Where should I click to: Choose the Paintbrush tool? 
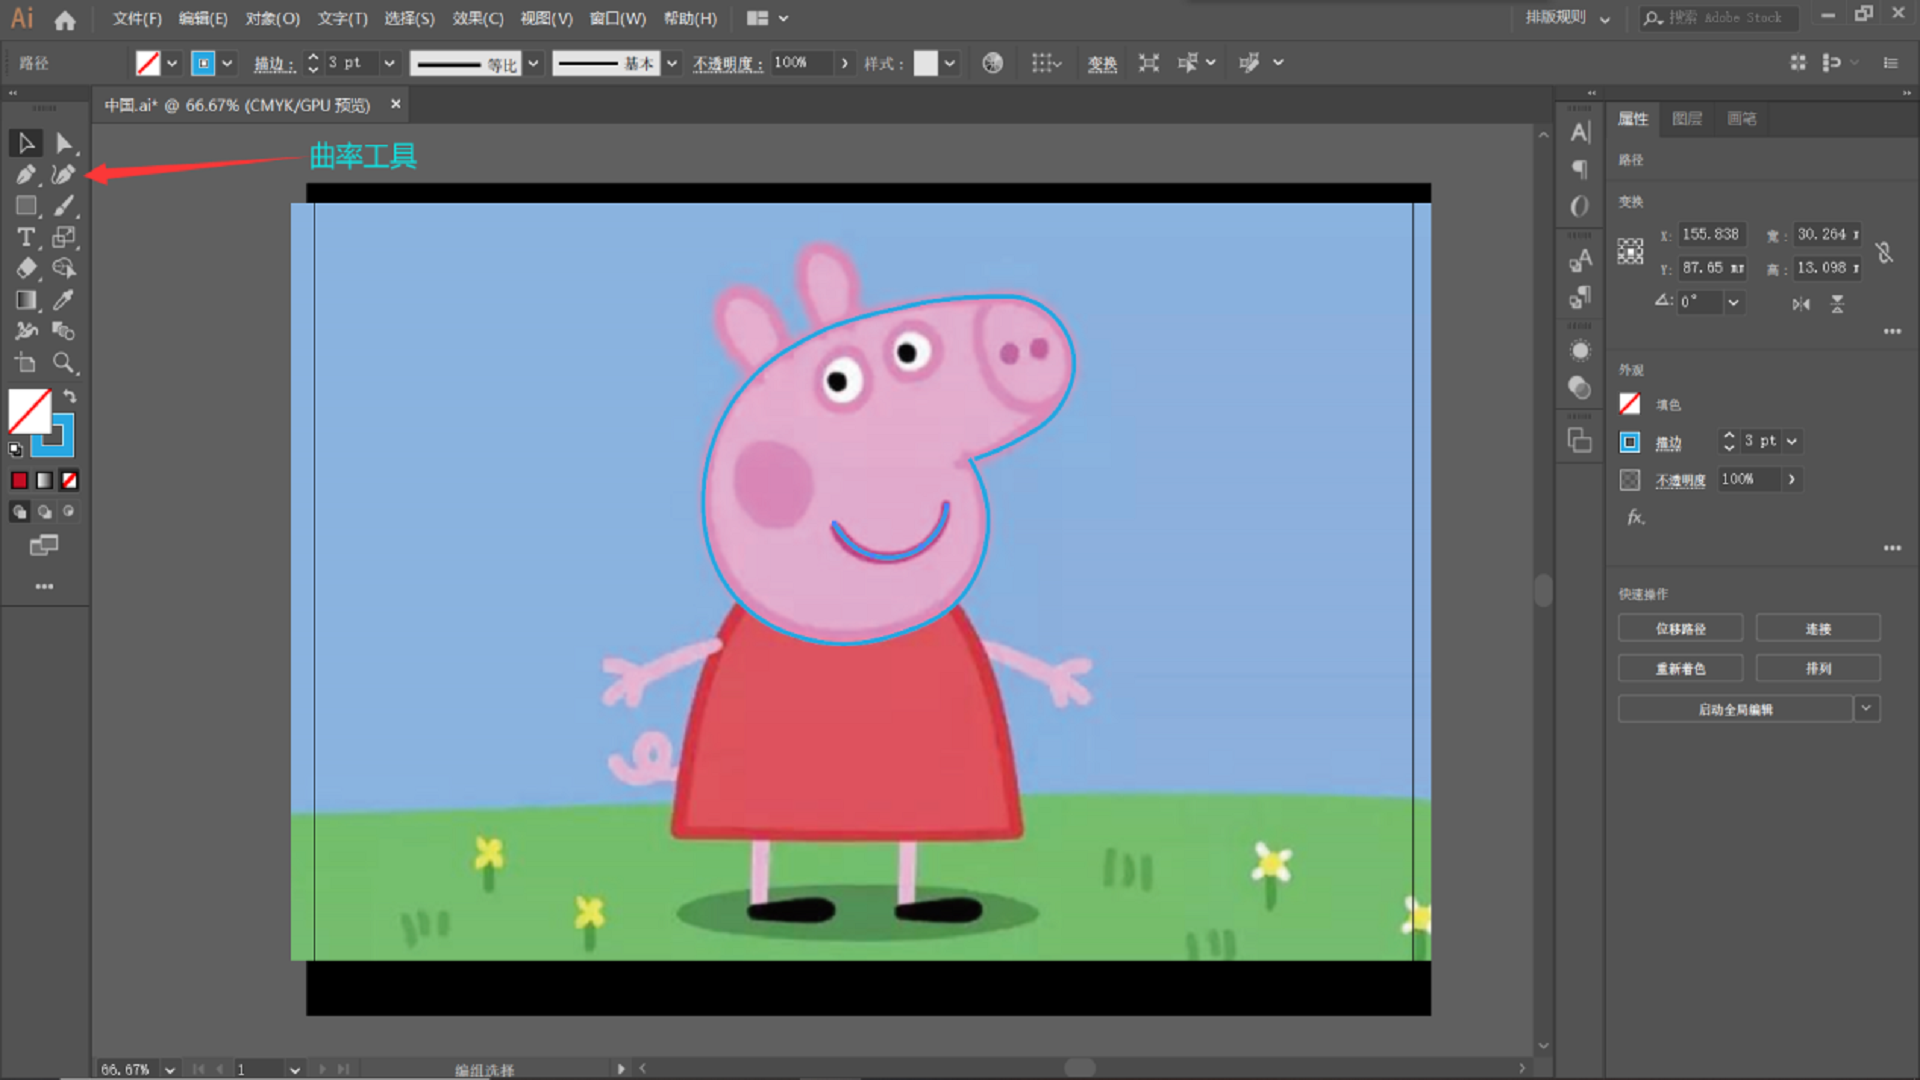63,206
